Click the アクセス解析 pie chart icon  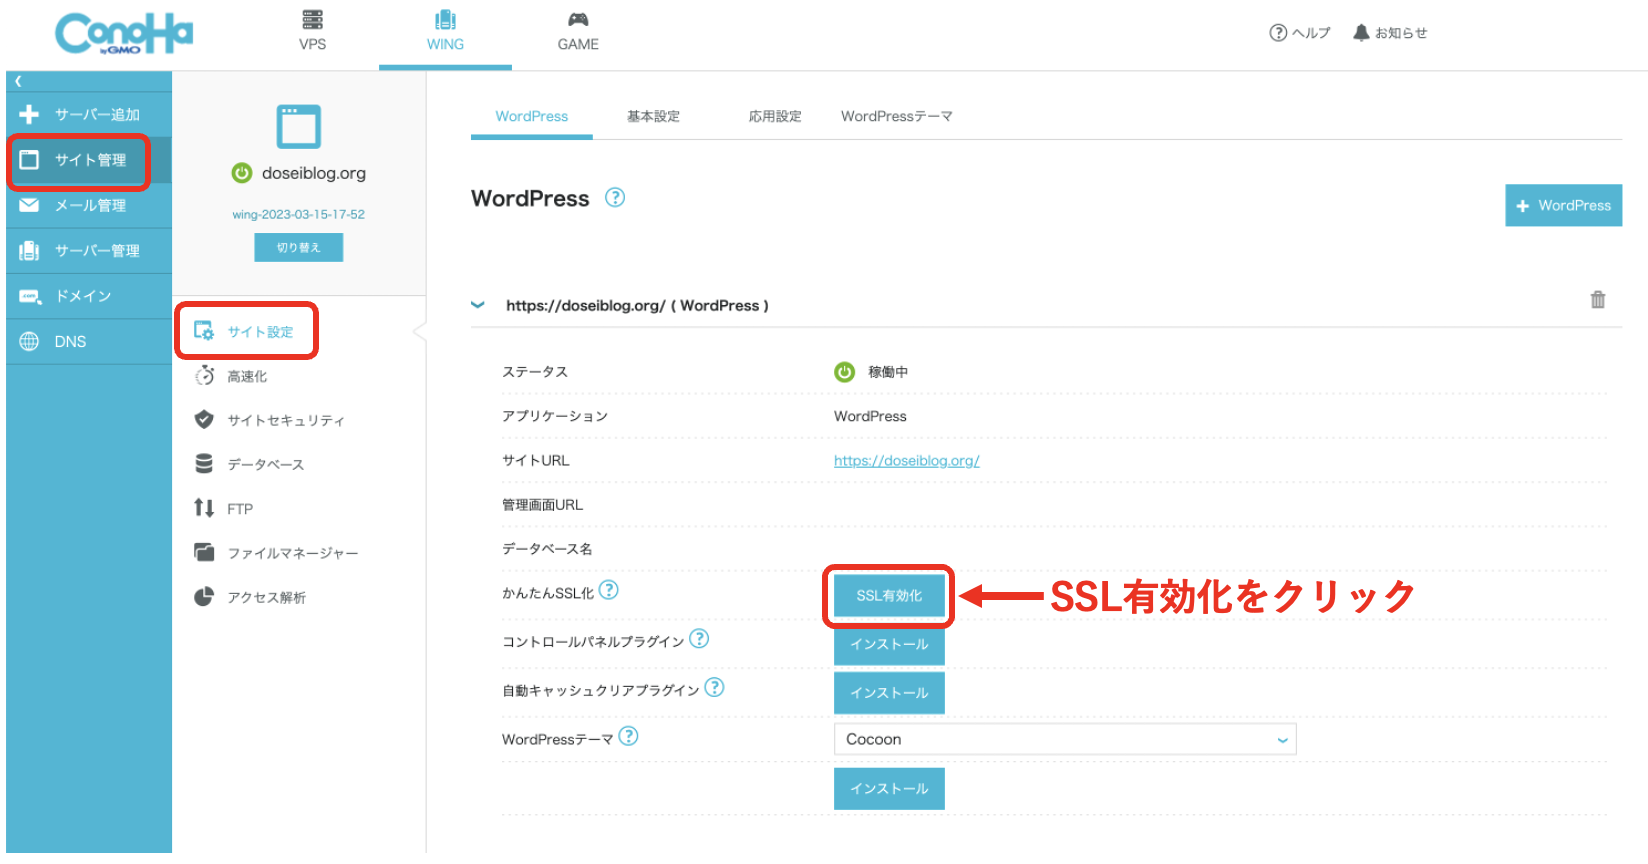coord(204,597)
